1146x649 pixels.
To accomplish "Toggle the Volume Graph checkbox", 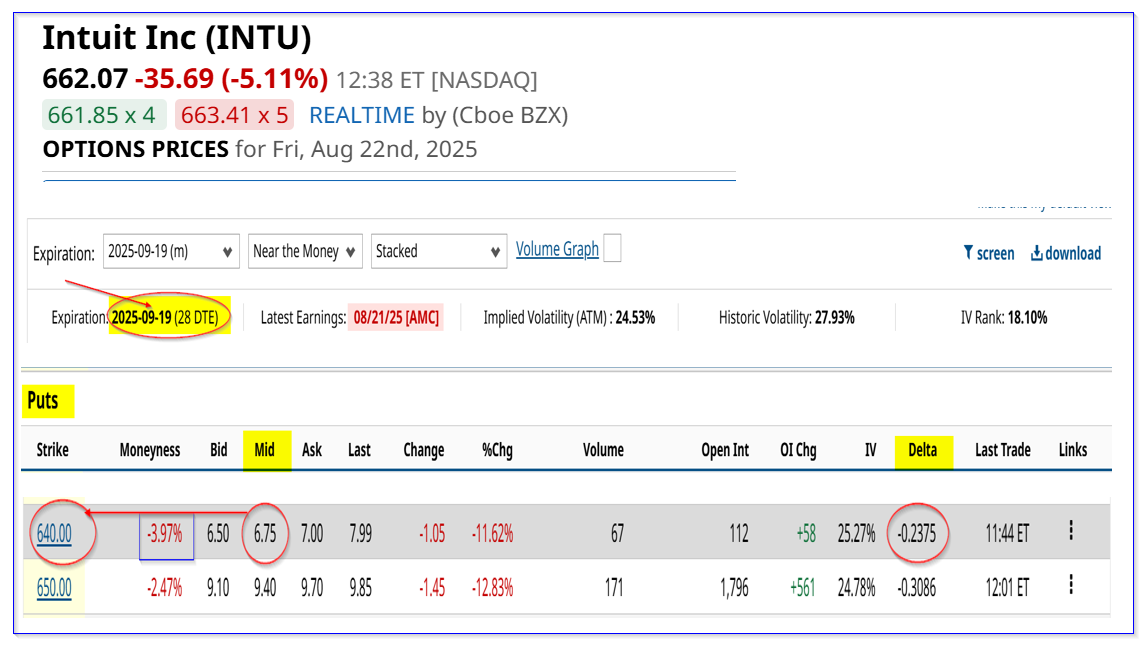I will pos(612,249).
